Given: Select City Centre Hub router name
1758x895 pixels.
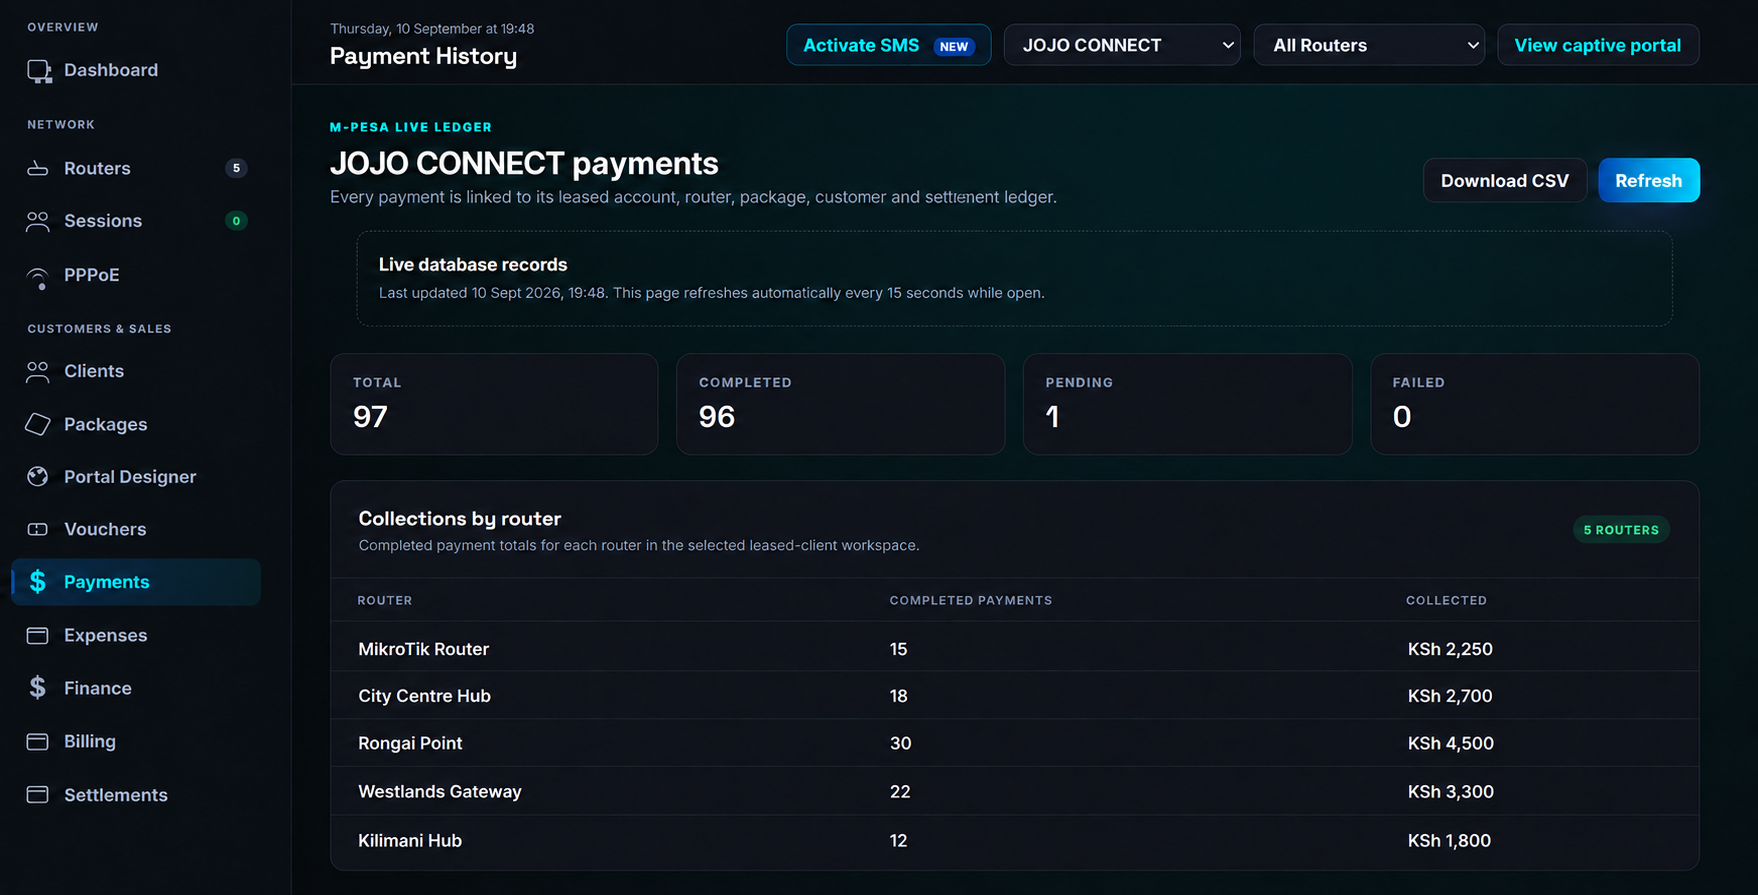Looking at the screenshot, I should point(425,696).
